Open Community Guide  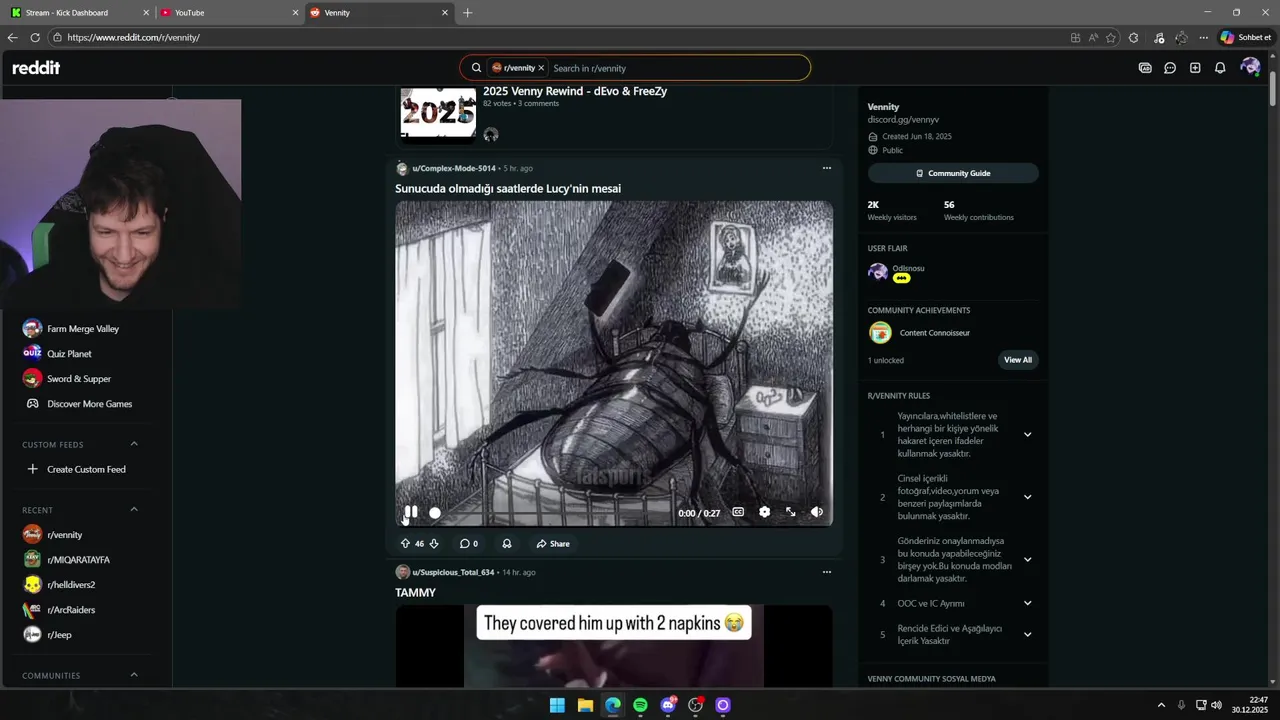pyautogui.click(x=953, y=173)
